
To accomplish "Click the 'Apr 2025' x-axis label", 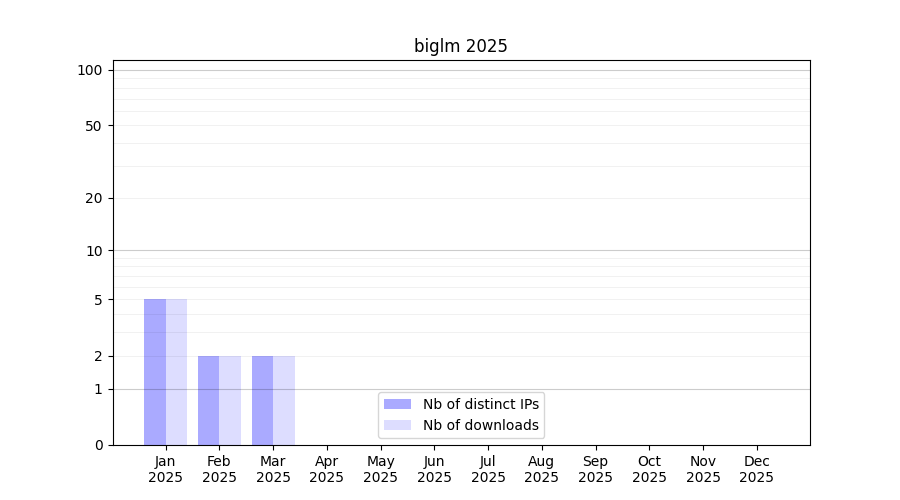I will click(x=327, y=469).
